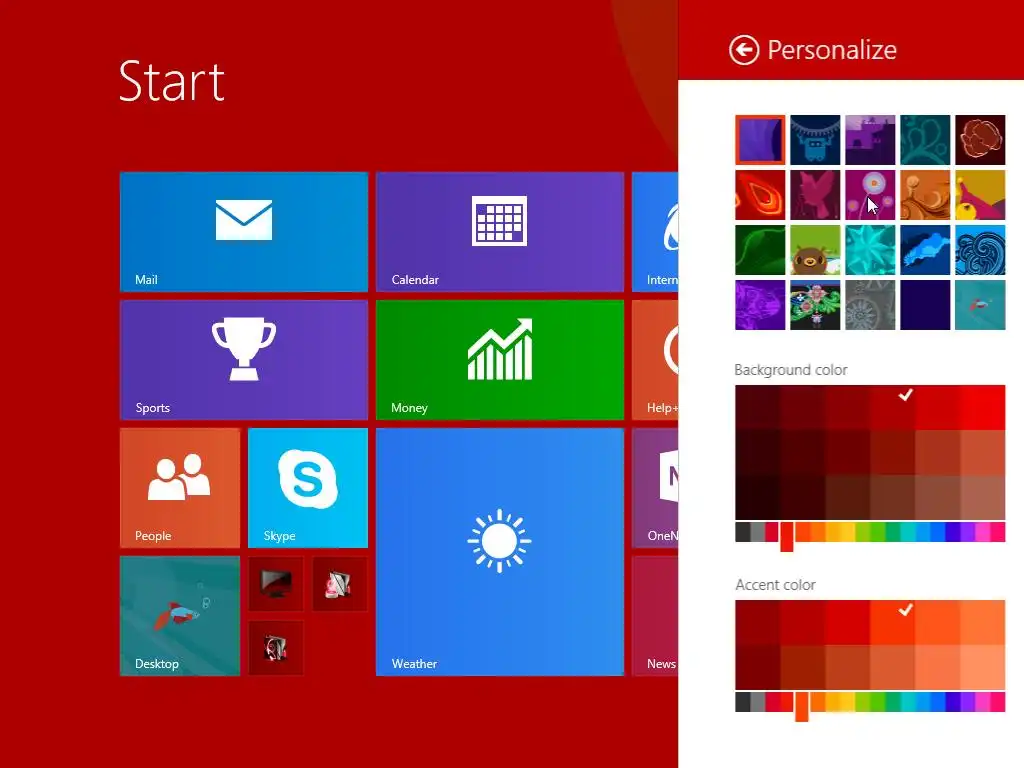The height and width of the screenshot is (768, 1024).
Task: Select the purple castle background pattern
Action: click(x=870, y=140)
